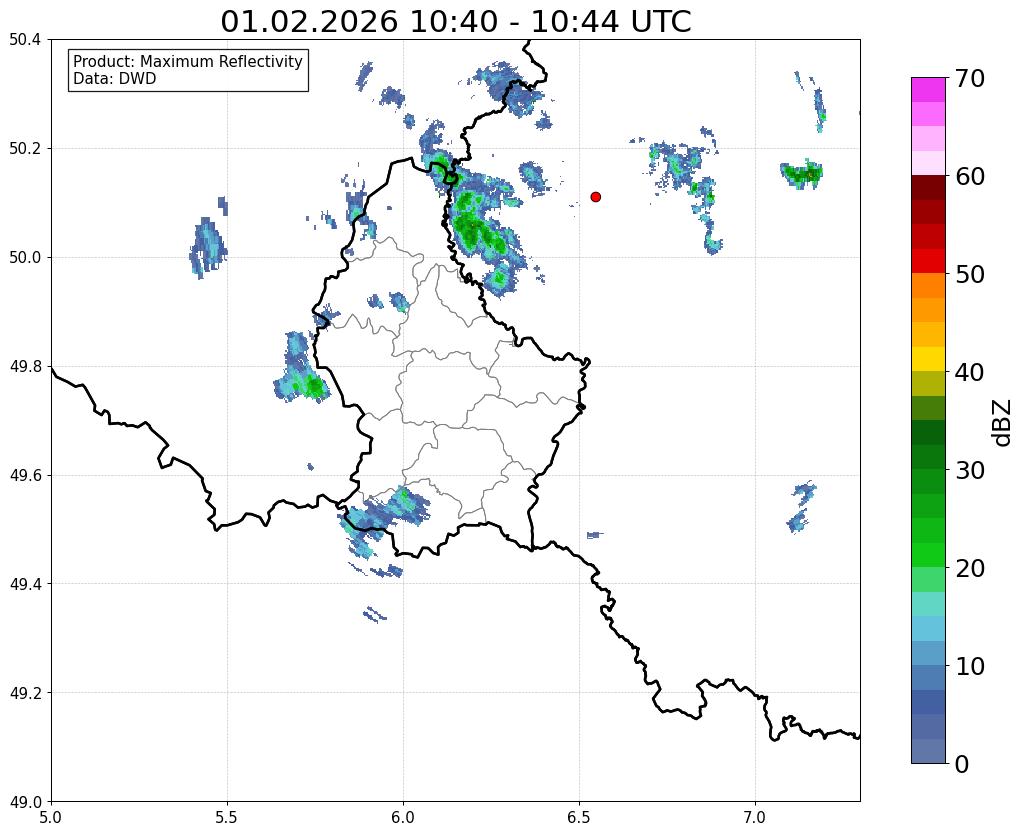Click the latitude axis label "49.0"
The width and height of the screenshot is (1023, 834).
click(x=25, y=802)
